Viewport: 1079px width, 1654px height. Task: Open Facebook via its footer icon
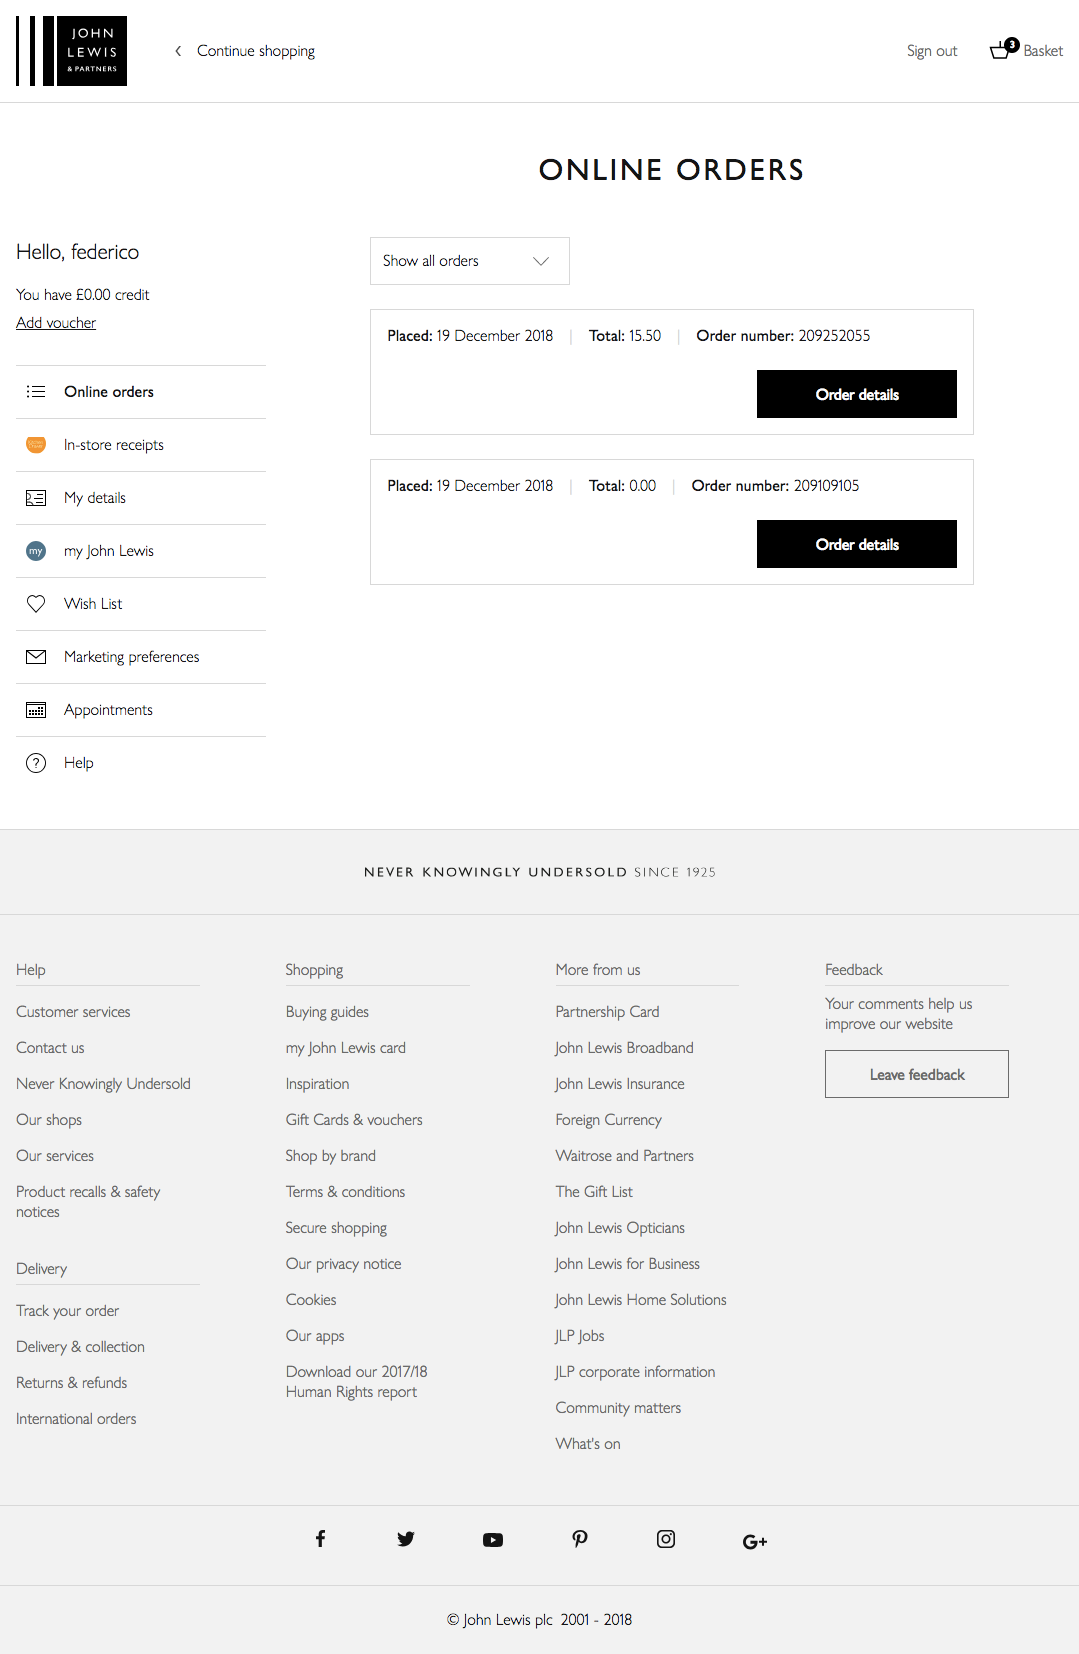(x=320, y=1539)
